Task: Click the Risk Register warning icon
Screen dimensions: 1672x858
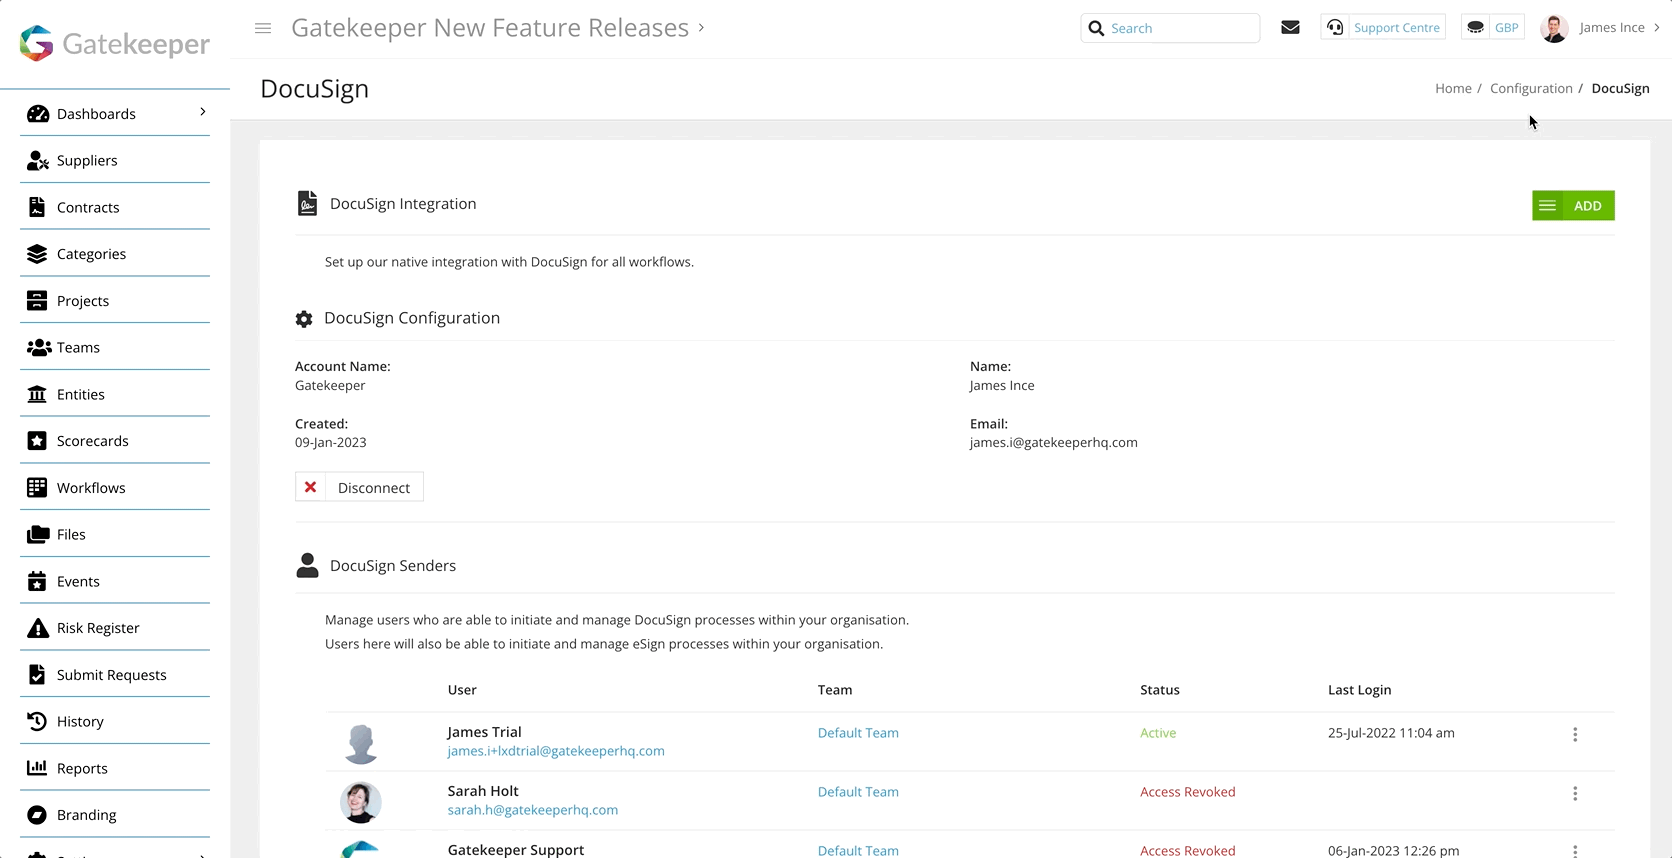Action: pos(38,628)
